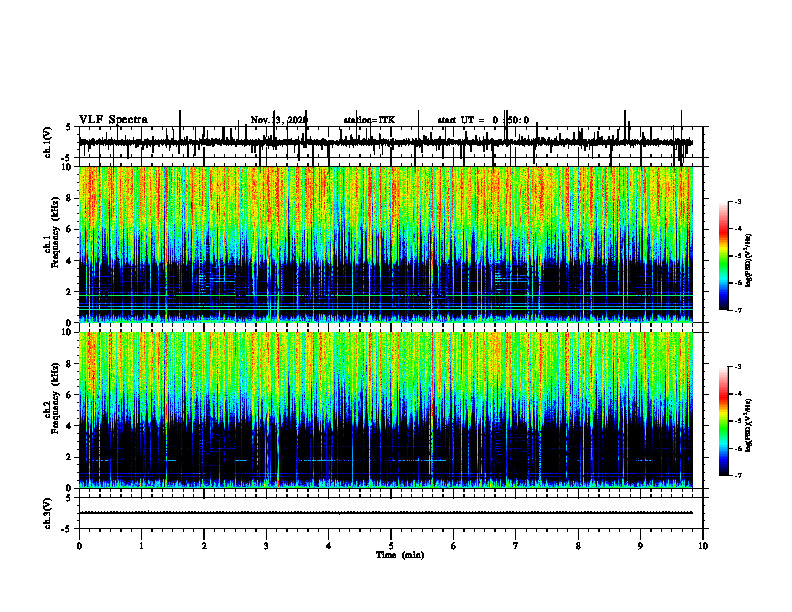The width and height of the screenshot is (792, 612).
Task: Click the ch.3 flat voltage trace
Action: click(386, 513)
